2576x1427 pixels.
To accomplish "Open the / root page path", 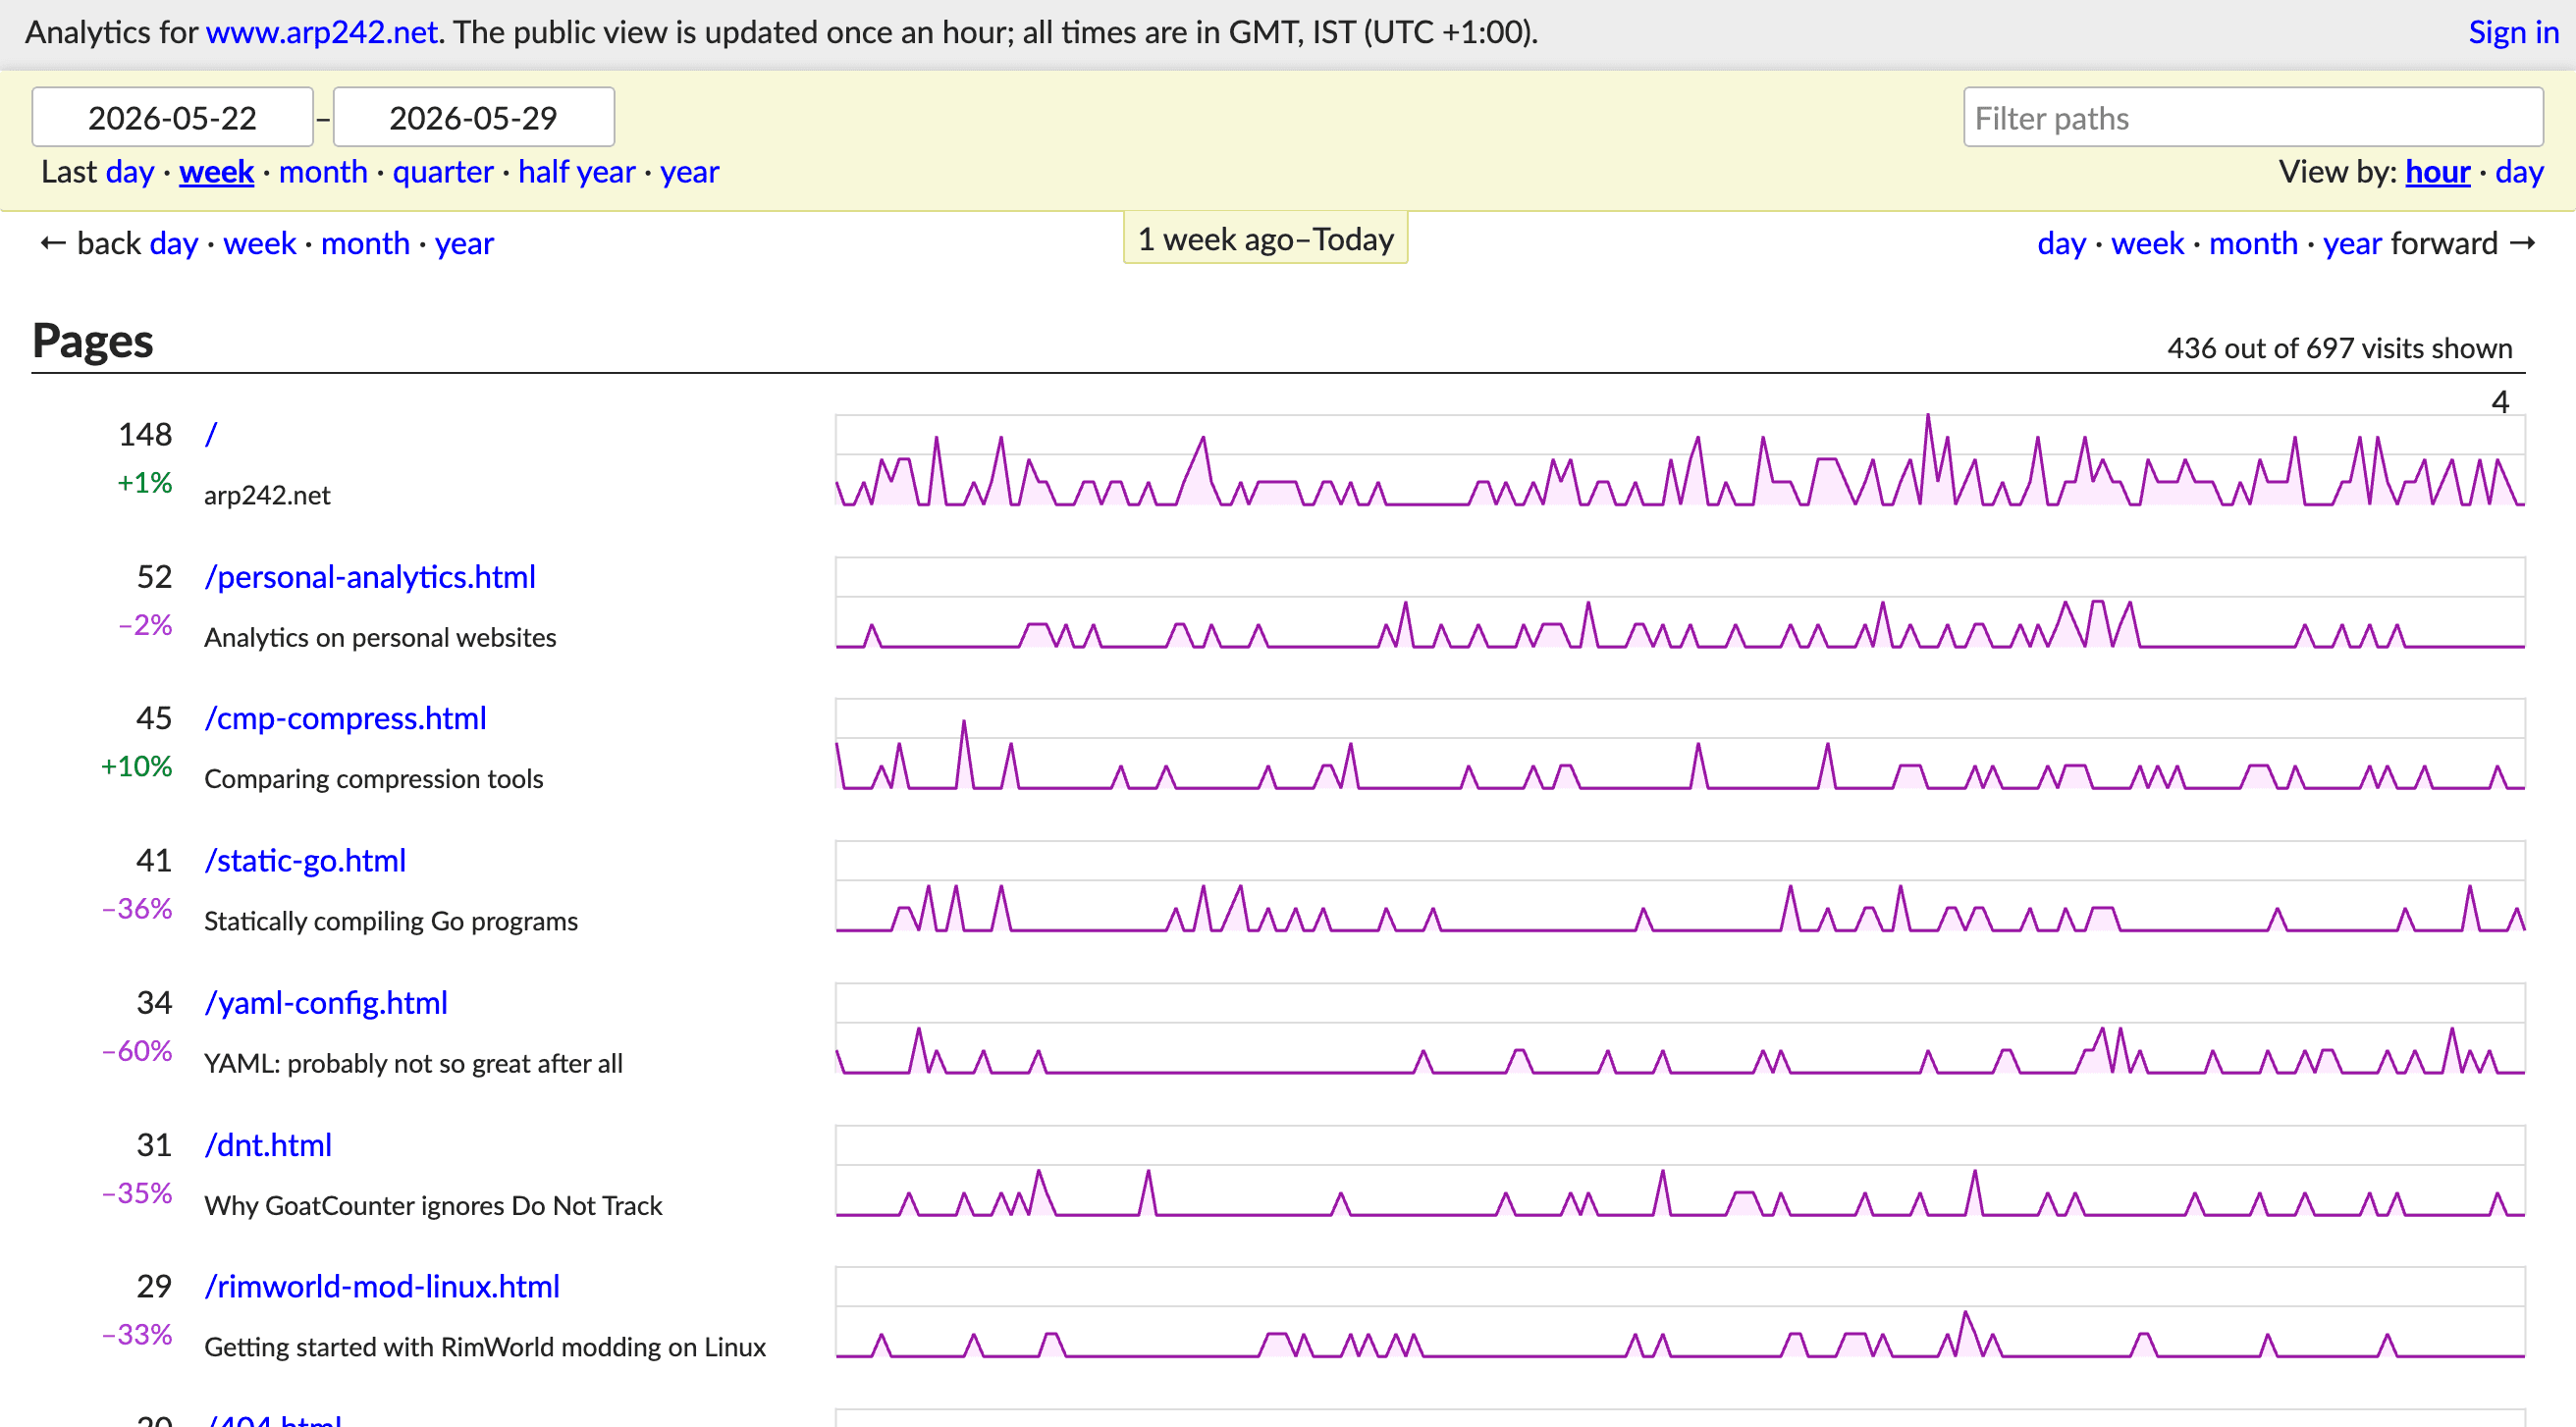I will point(211,434).
